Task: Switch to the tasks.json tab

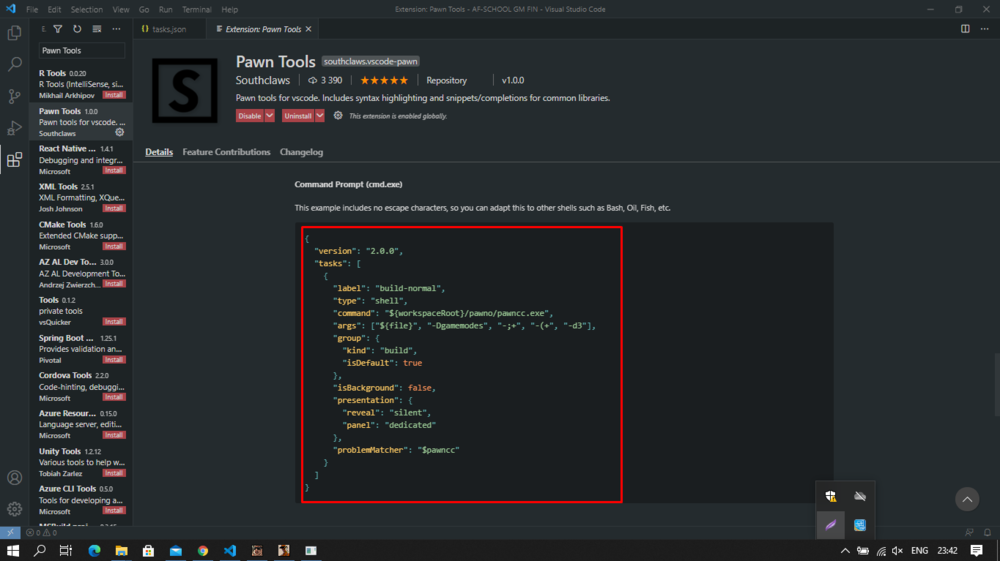Action: 168,29
